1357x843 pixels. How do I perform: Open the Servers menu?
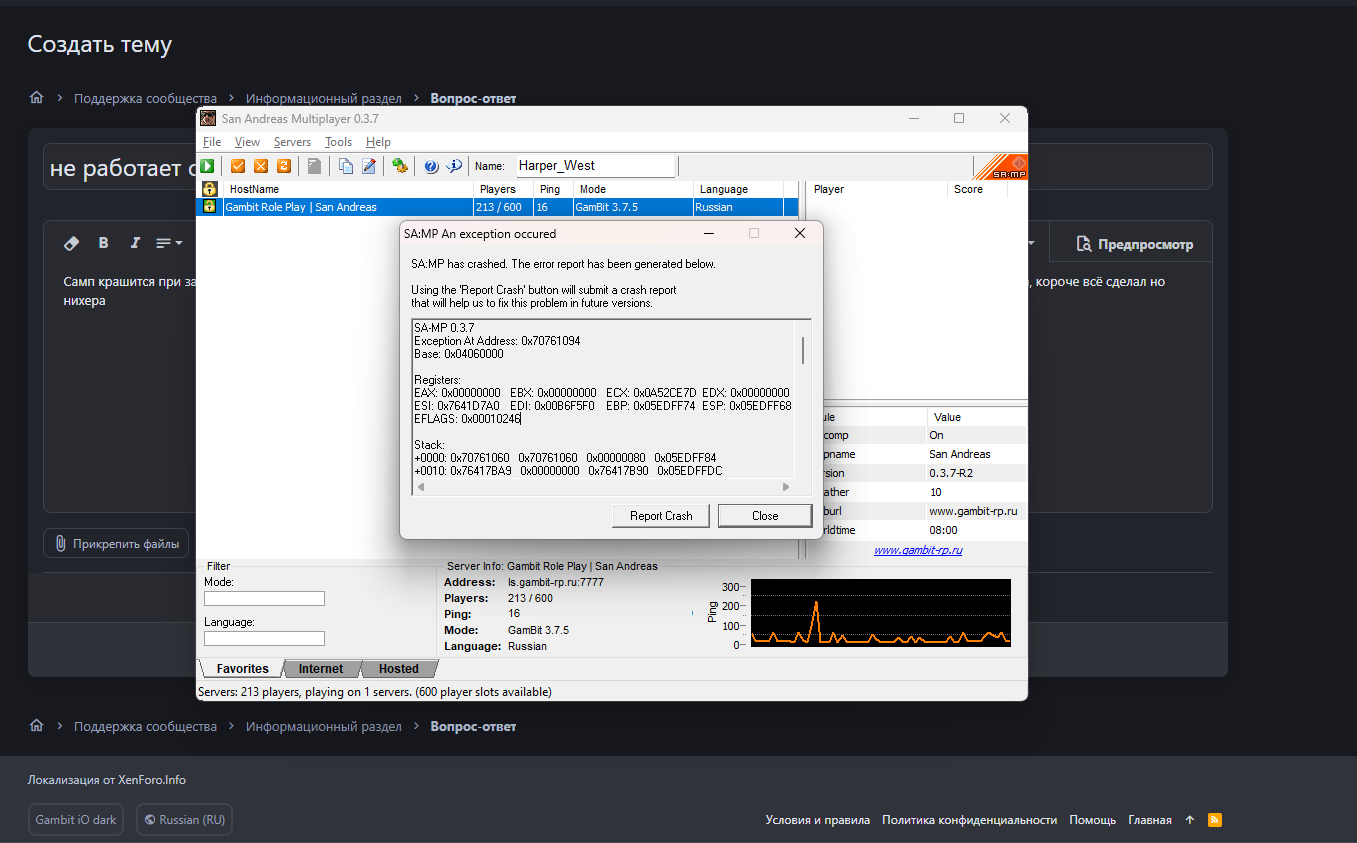click(x=292, y=142)
